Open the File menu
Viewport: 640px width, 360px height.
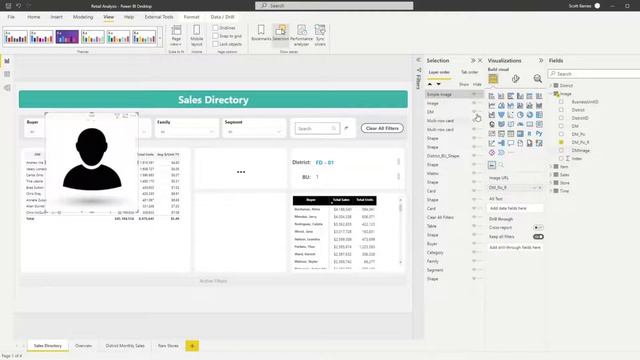(x=11, y=17)
